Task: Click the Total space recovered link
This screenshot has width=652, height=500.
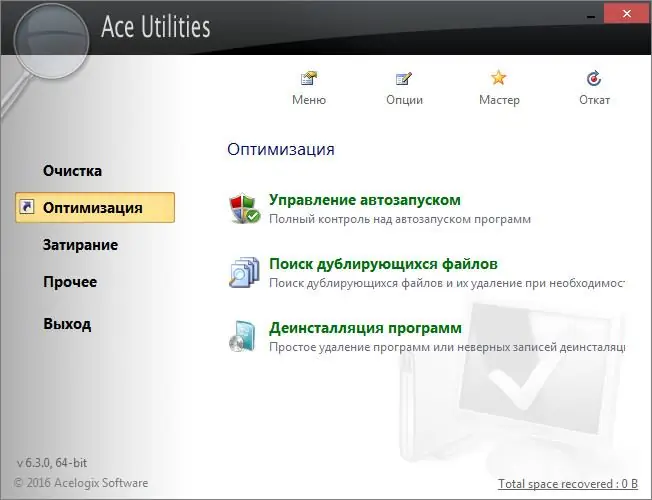Action: (568, 484)
